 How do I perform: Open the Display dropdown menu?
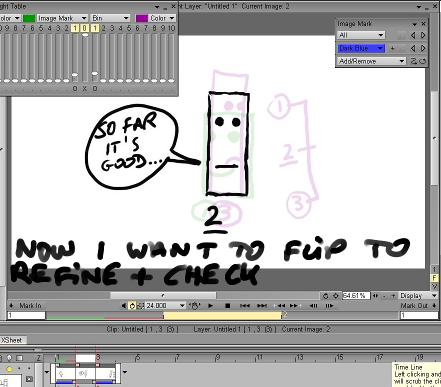coord(419,296)
